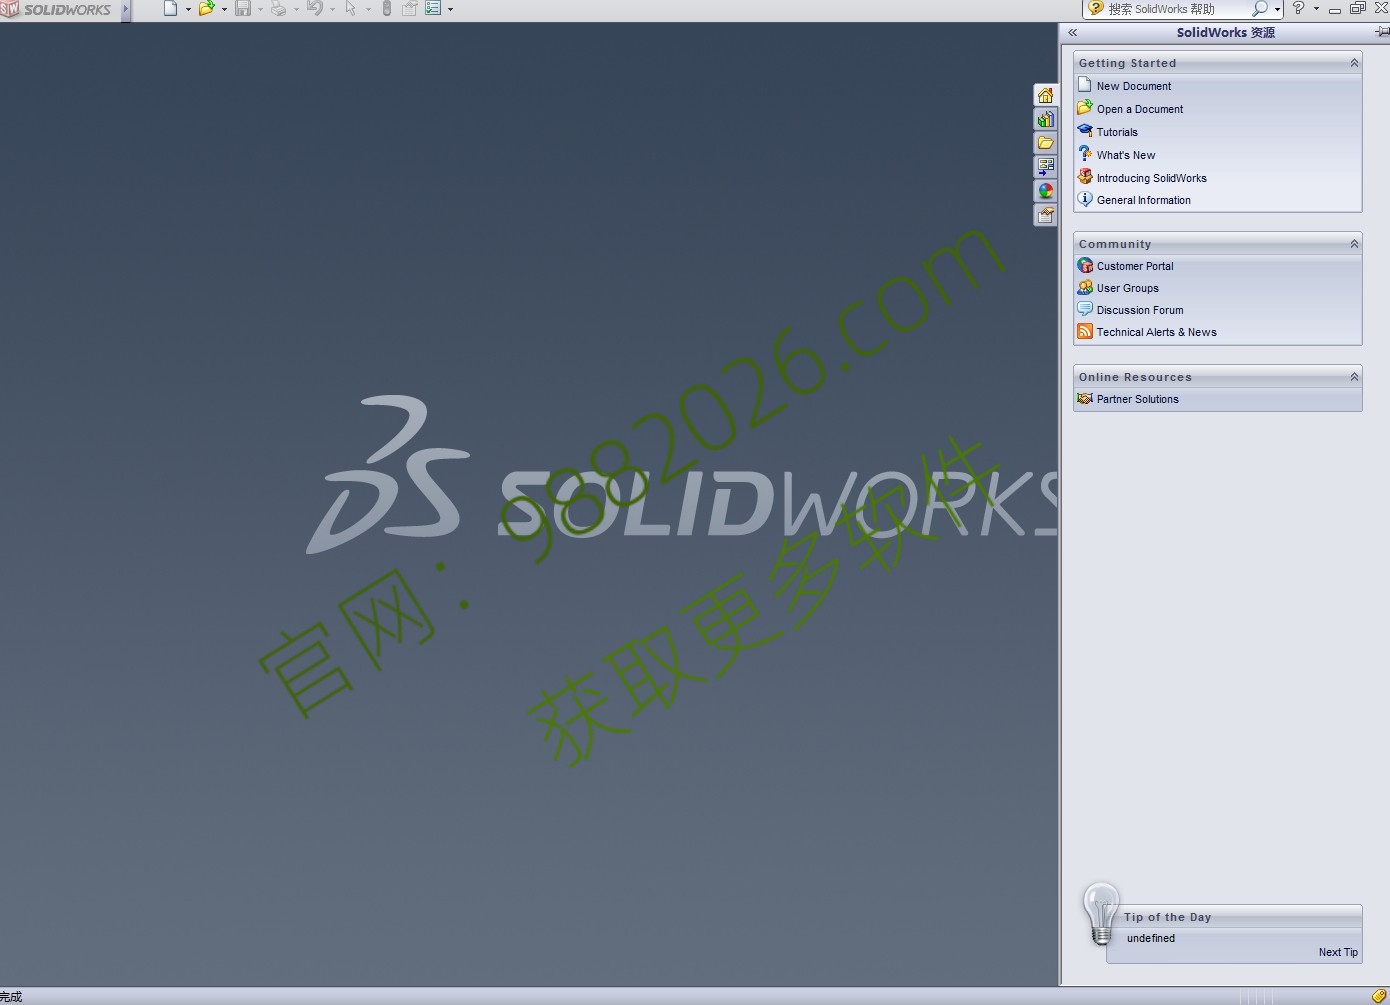The height and width of the screenshot is (1005, 1390).
Task: Open the dropdown arrow next to Options icon
Action: (x=450, y=10)
